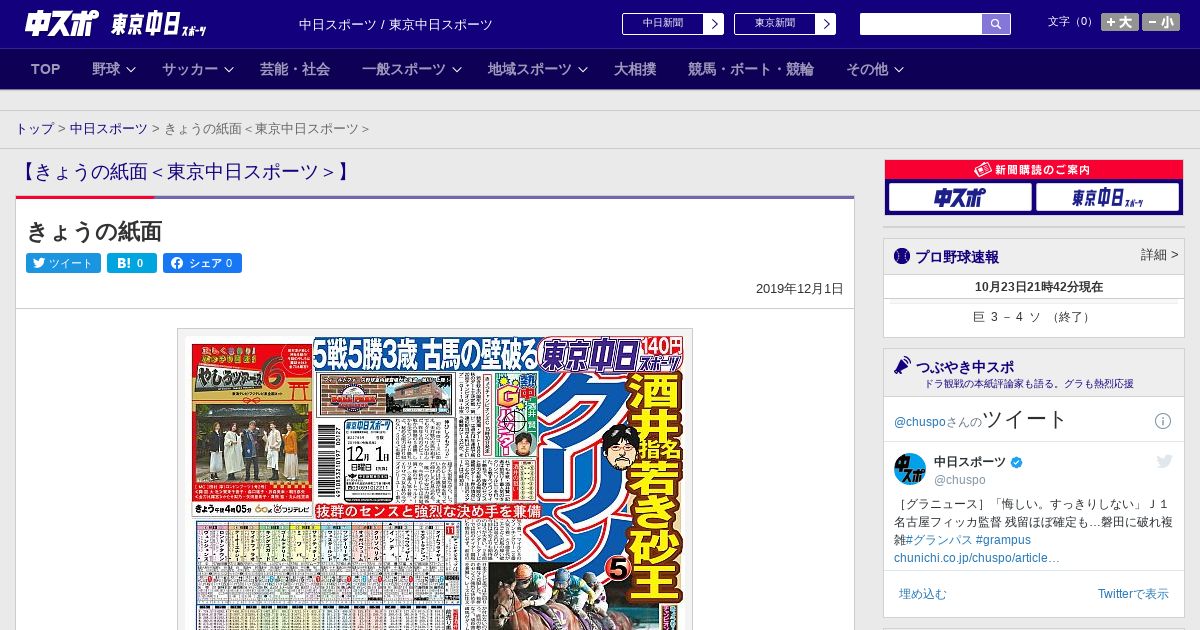Click the 新聞購読のご案内 banner heading

coord(1034,170)
